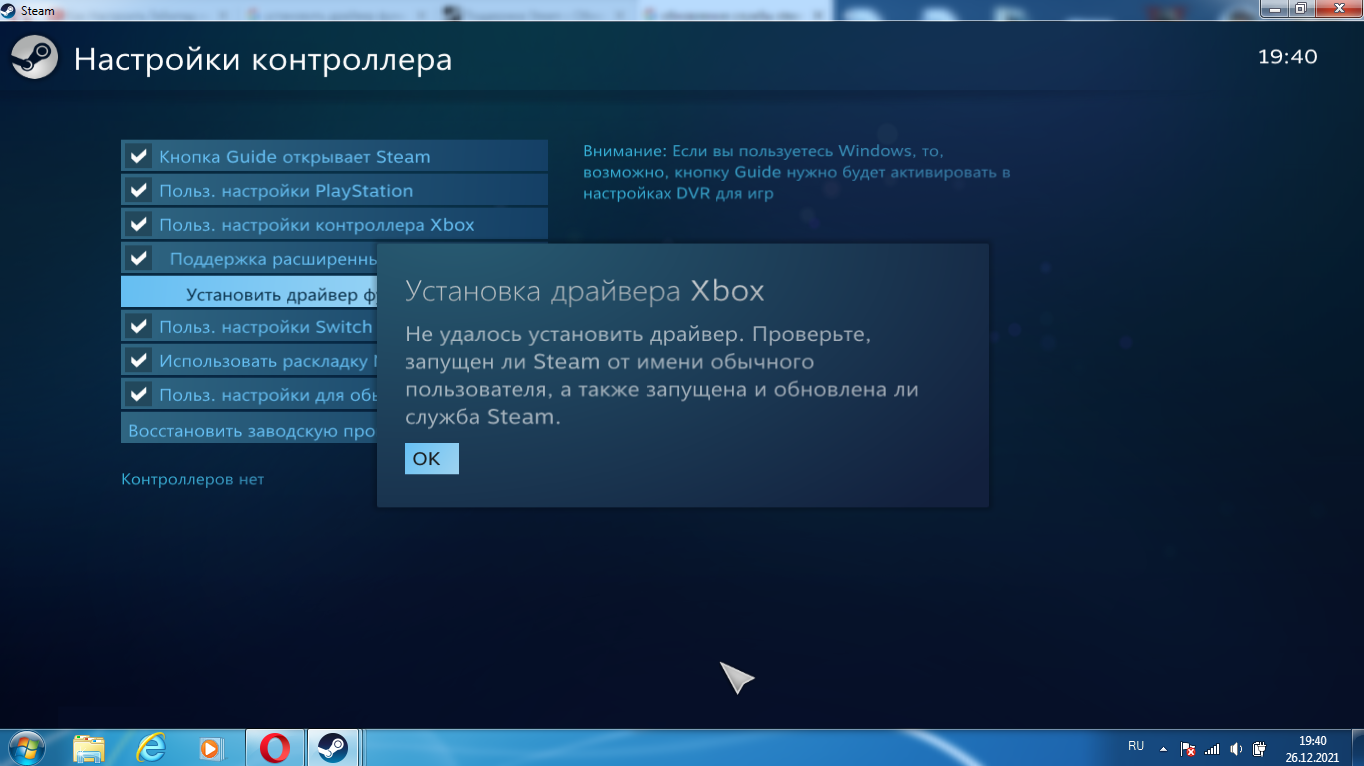Screen dimensions: 1364x766
Task: Click Установить драйвер button
Action: click(x=249, y=292)
